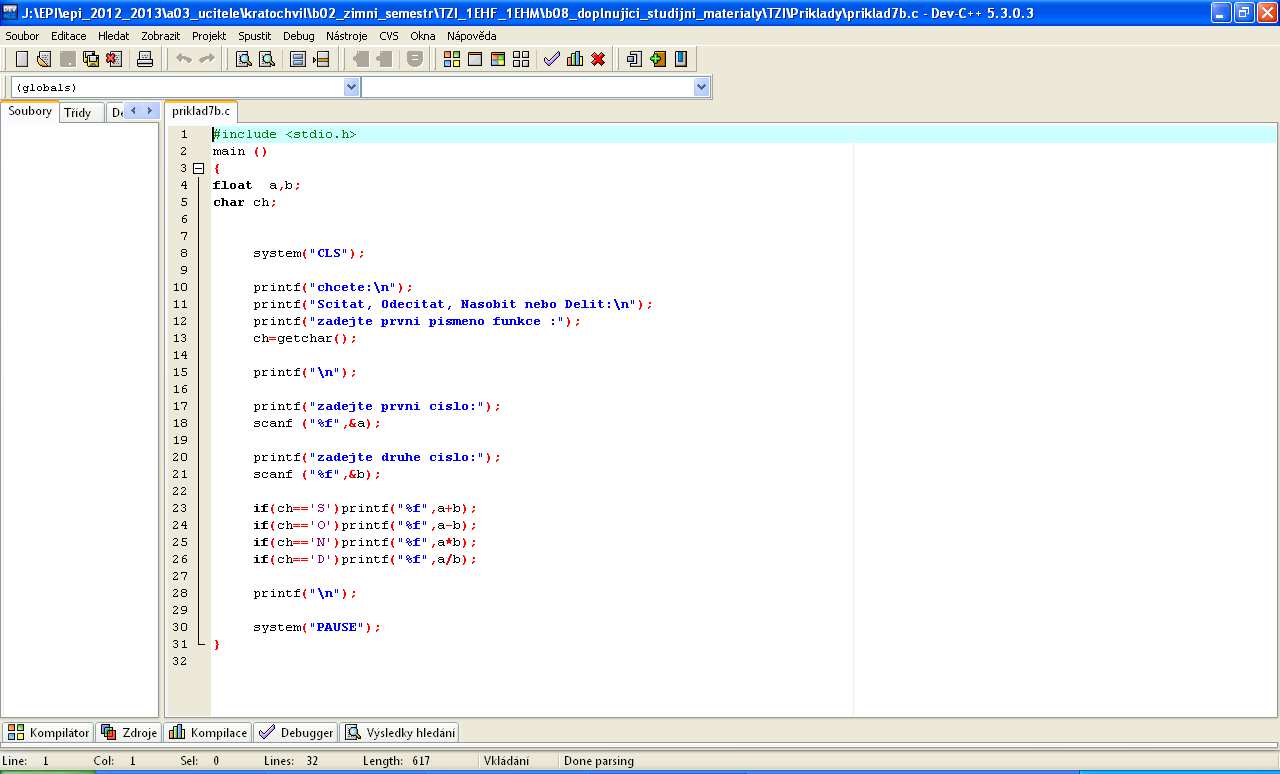Click the Run window toolbar icon
The image size is (1280, 774).
(x=475, y=59)
